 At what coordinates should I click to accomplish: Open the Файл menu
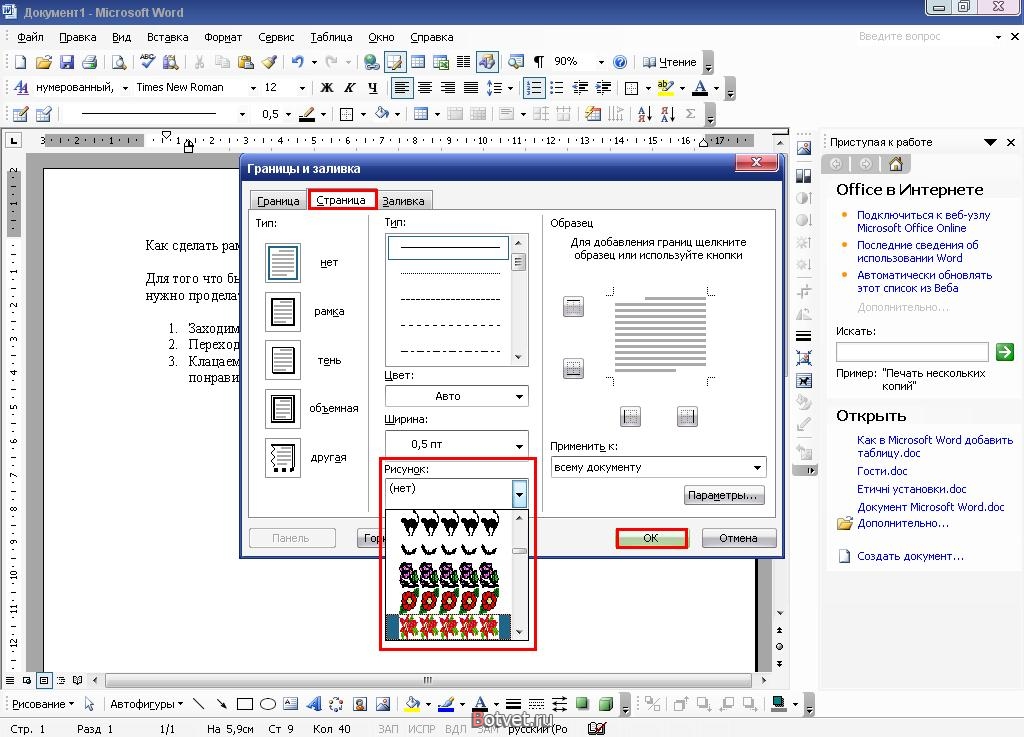click(30, 37)
